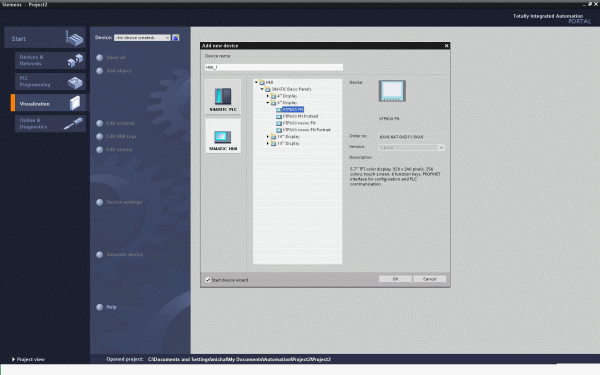Image resolution: width=600 pixels, height=375 pixels.
Task: Click the Device name input field
Action: (274, 67)
